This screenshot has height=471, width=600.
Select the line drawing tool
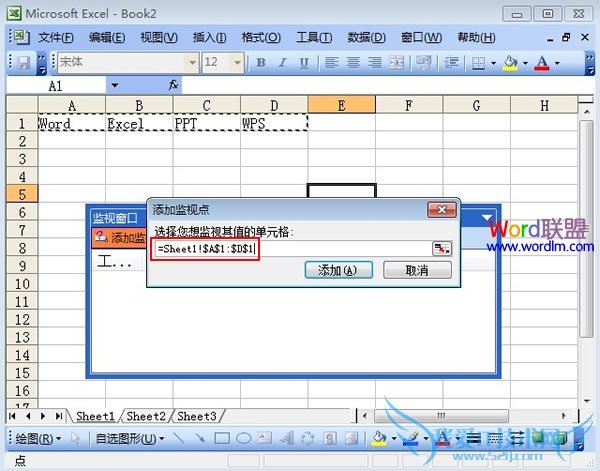point(178,438)
